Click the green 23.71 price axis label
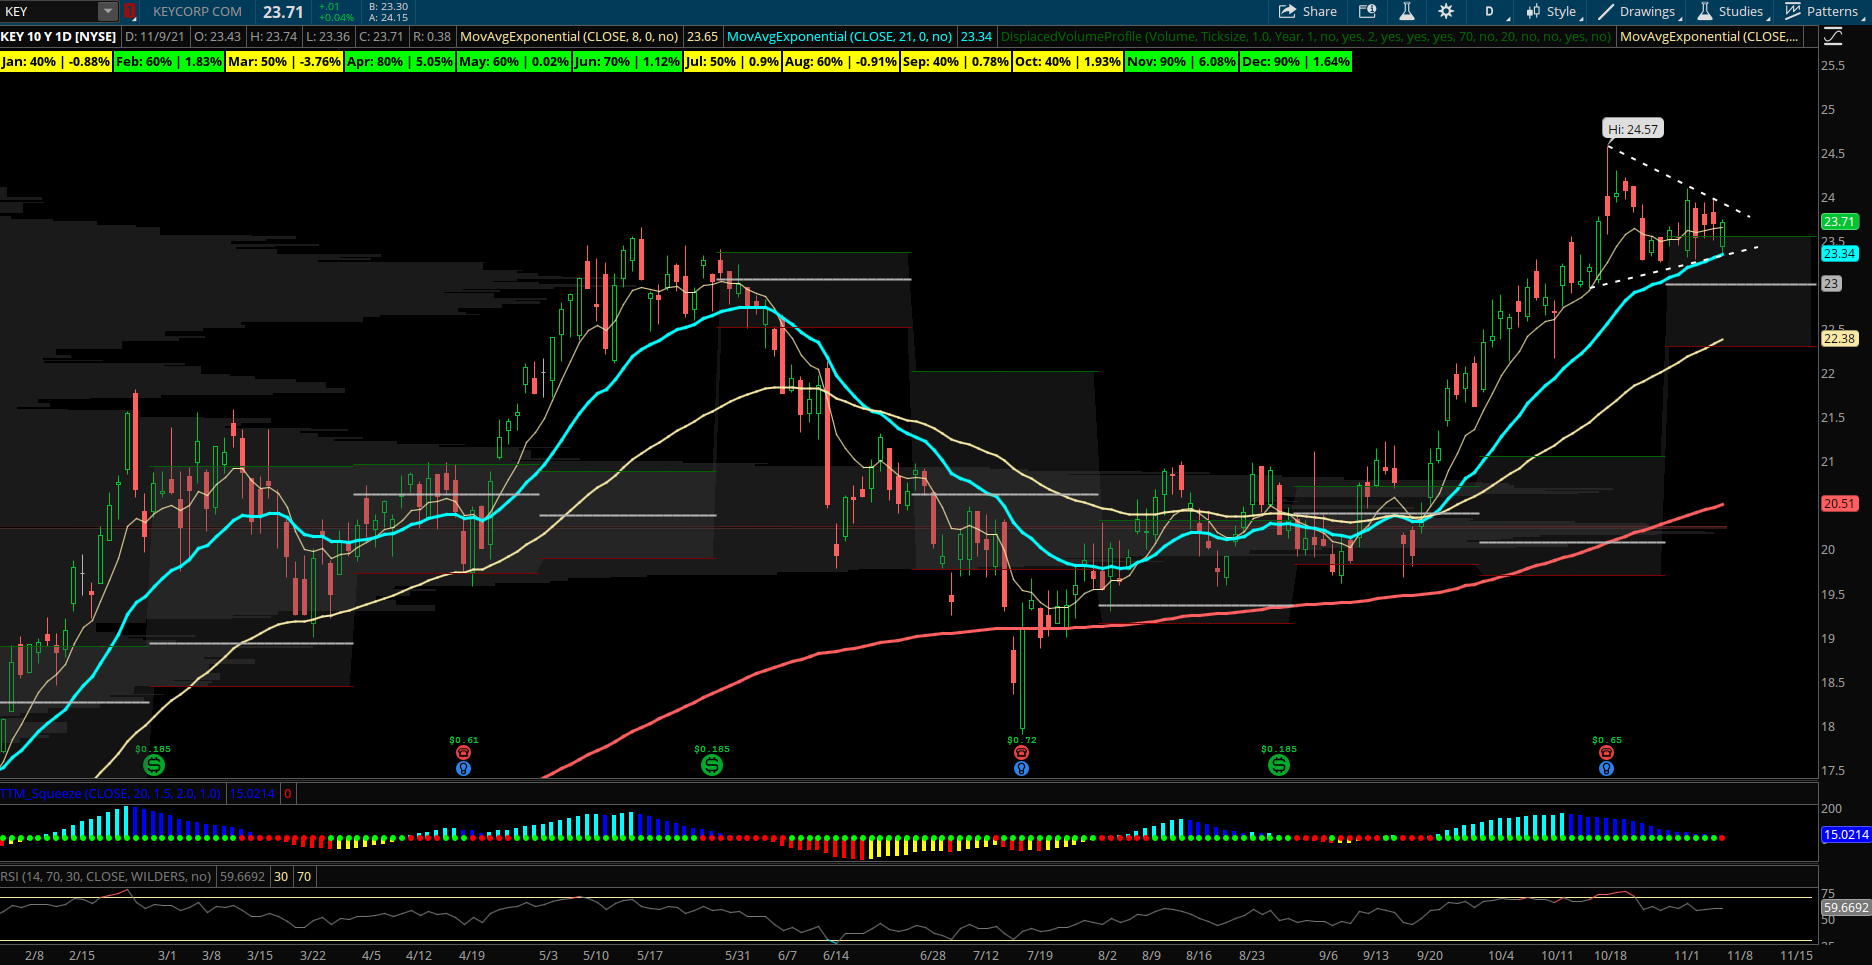 [x=1839, y=222]
